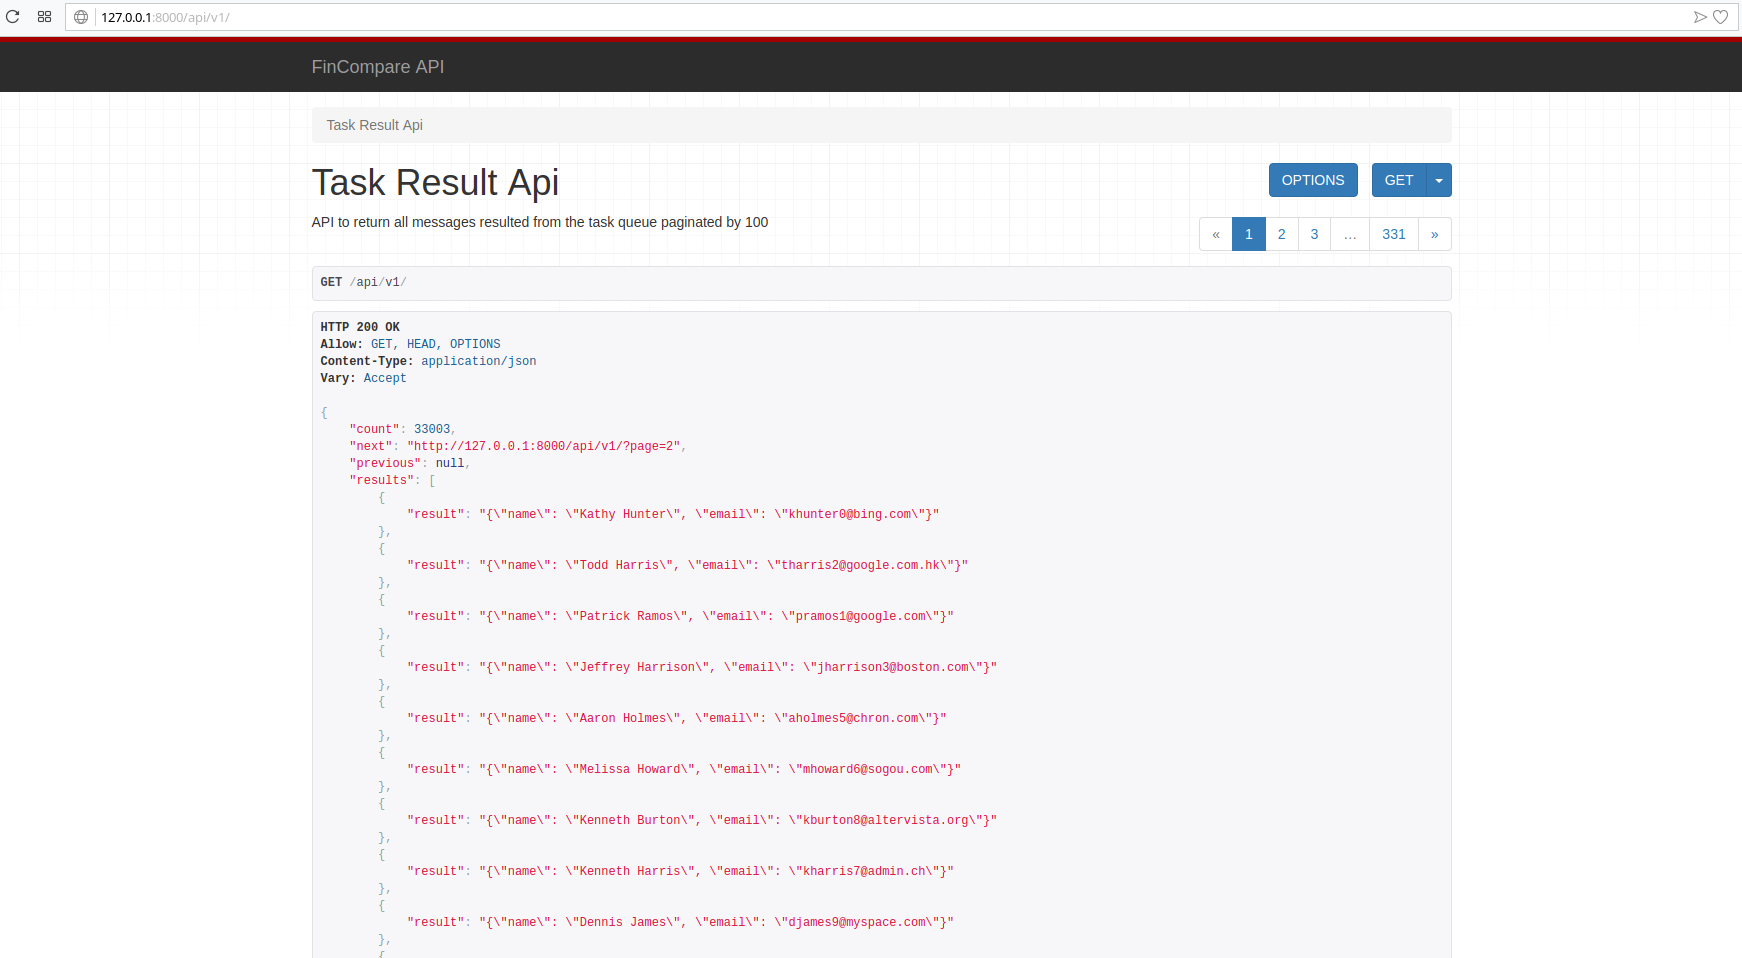Click the Todd Harris result line
The width and height of the screenshot is (1742, 958).
click(x=687, y=566)
